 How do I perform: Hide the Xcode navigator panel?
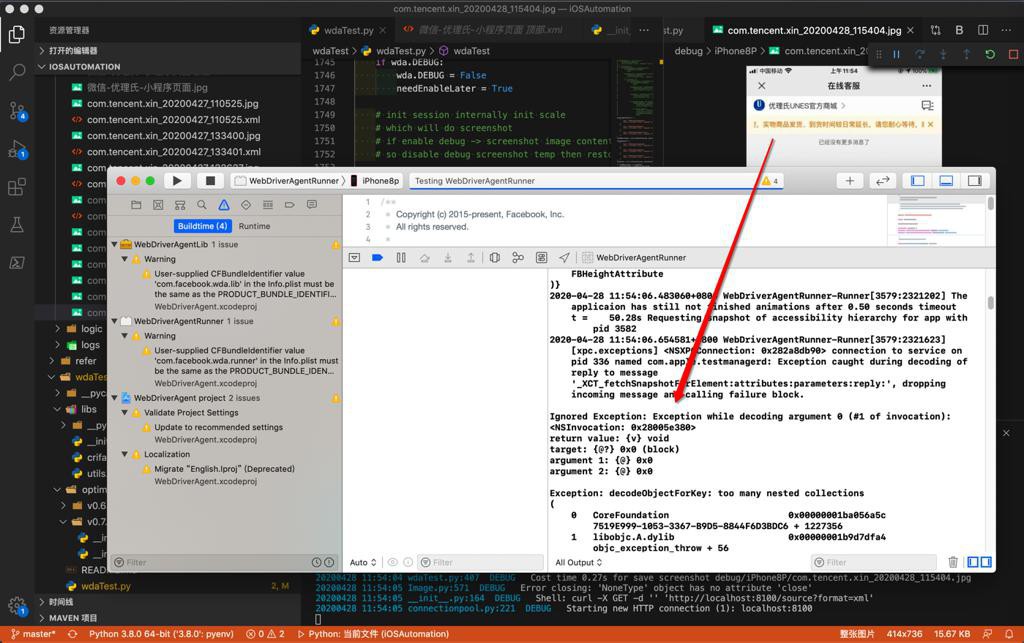917,181
